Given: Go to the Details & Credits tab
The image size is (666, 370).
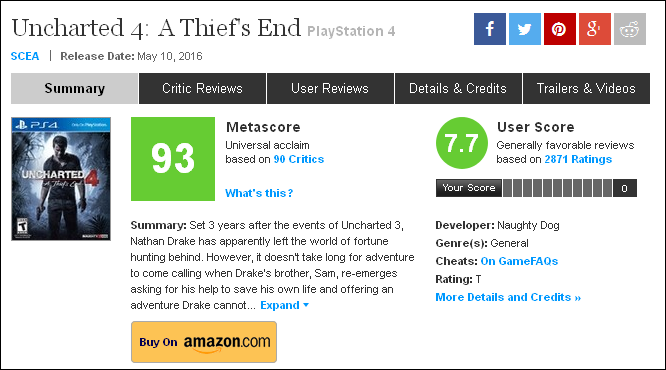Looking at the screenshot, I should pyautogui.click(x=458, y=88).
